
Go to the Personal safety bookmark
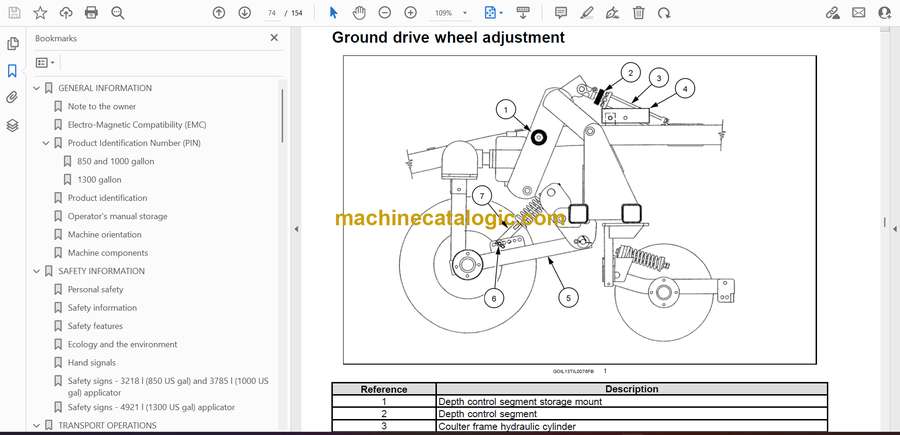tap(95, 289)
